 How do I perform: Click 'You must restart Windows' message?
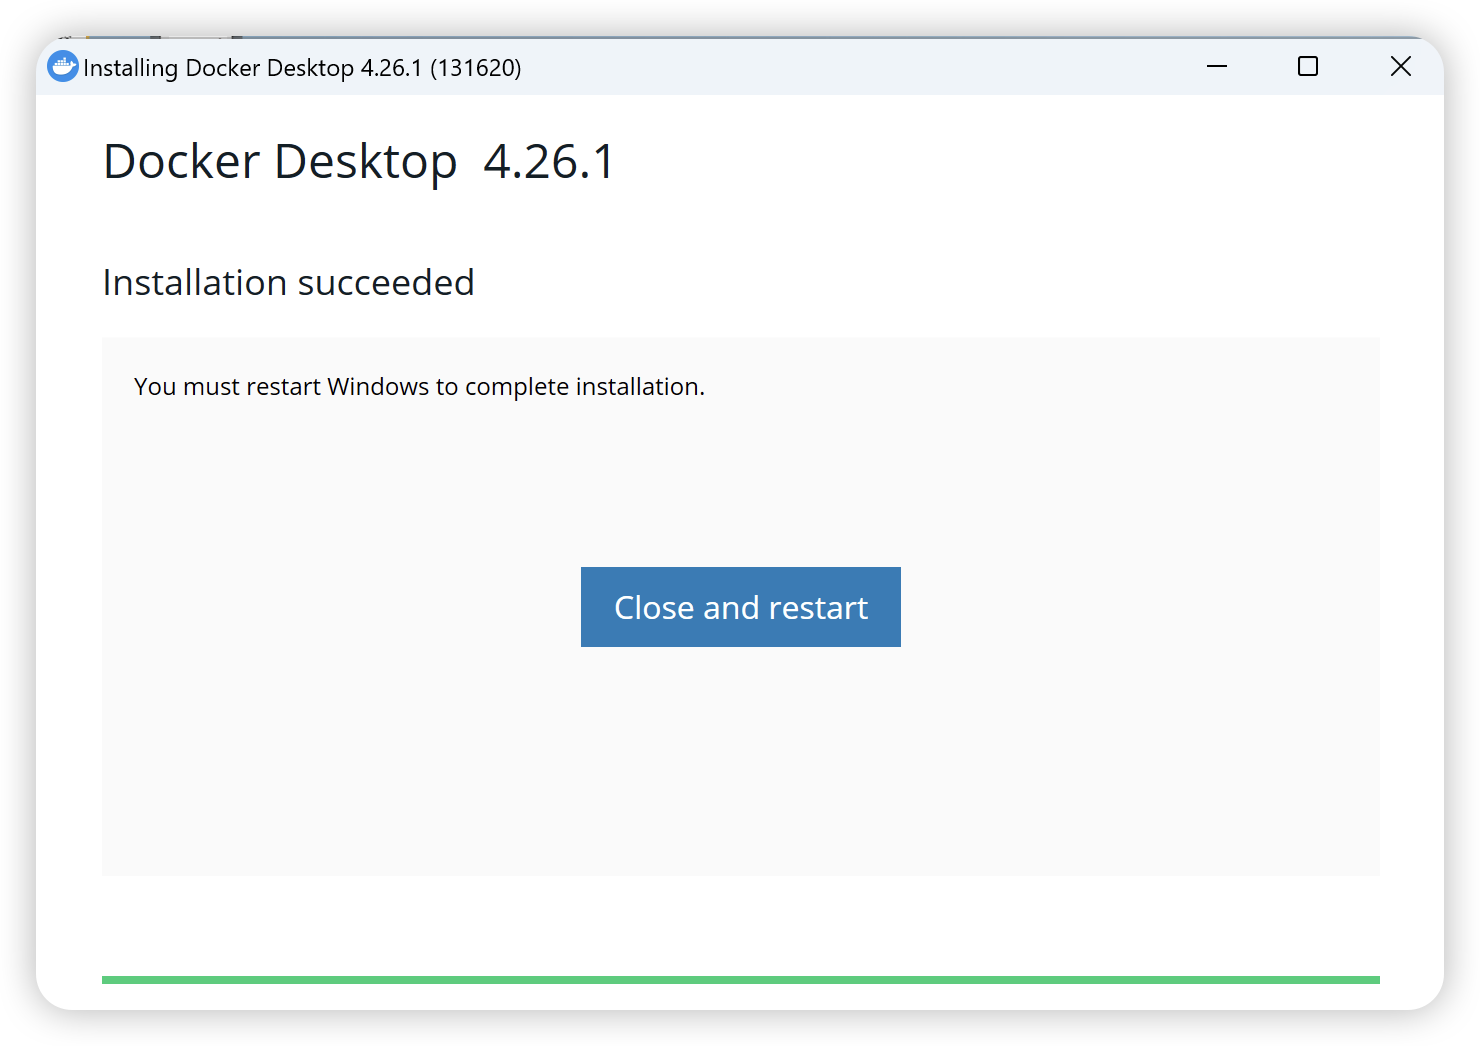click(419, 387)
